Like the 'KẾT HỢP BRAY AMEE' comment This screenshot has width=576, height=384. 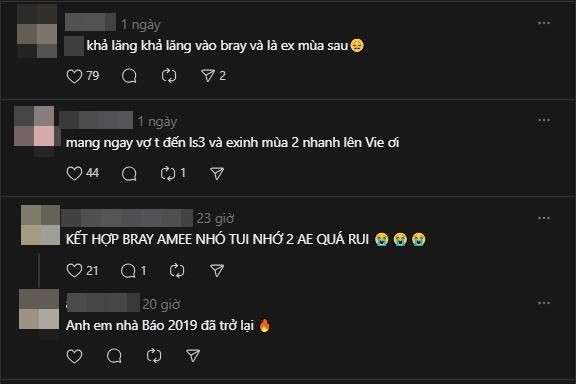coord(74,271)
